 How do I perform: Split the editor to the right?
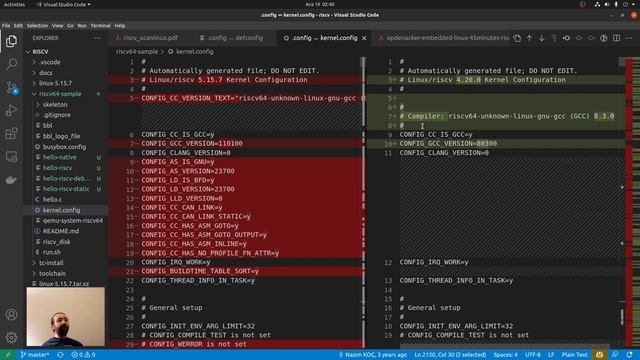616,38
